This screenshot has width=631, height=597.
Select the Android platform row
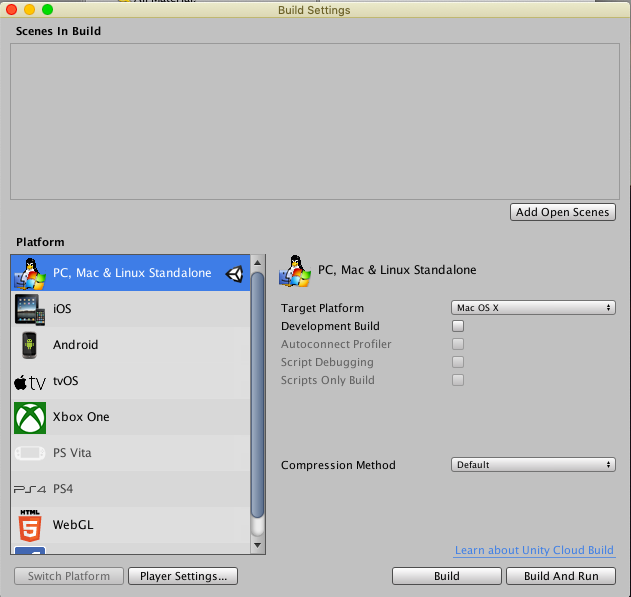[130, 345]
